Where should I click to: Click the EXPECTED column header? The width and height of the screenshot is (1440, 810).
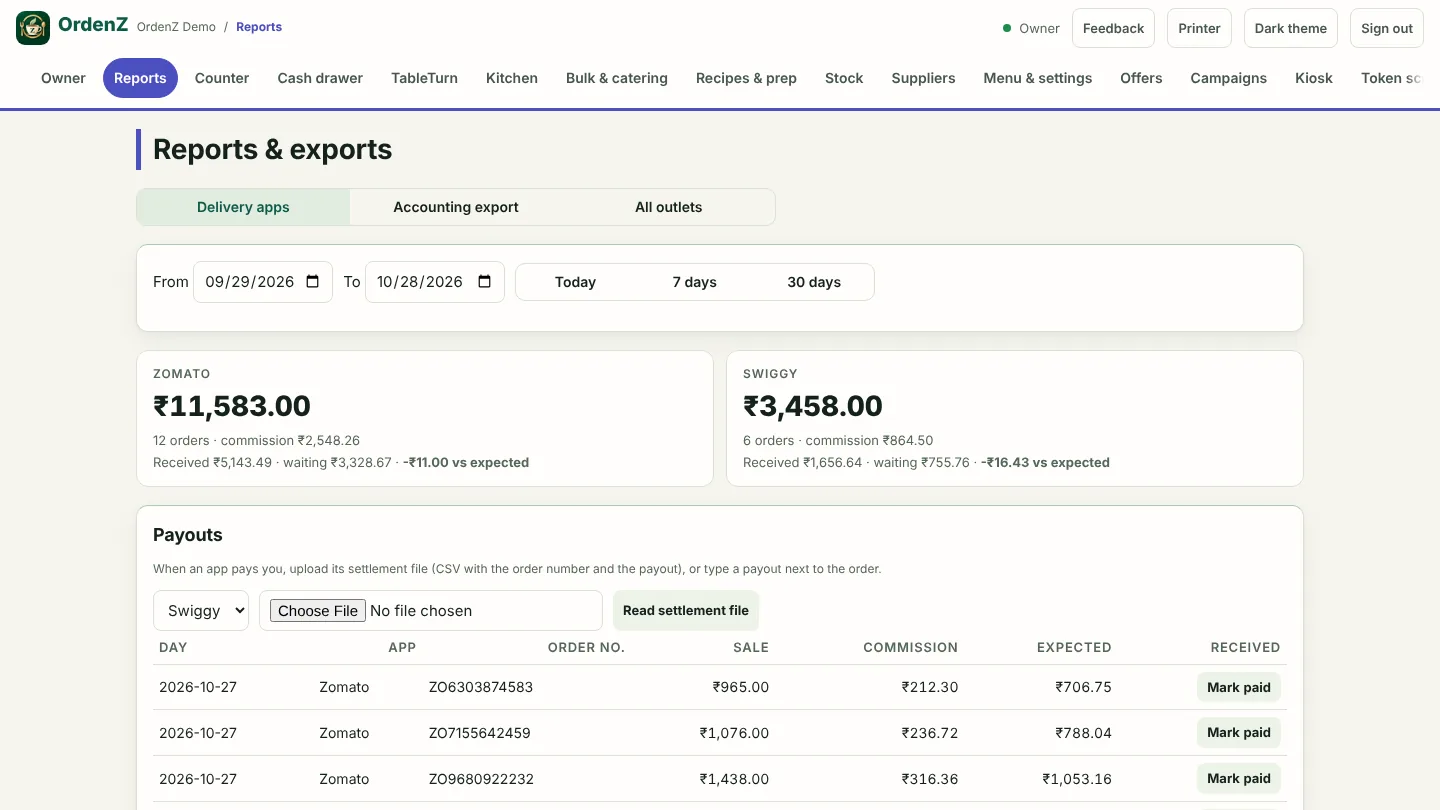point(1074,647)
